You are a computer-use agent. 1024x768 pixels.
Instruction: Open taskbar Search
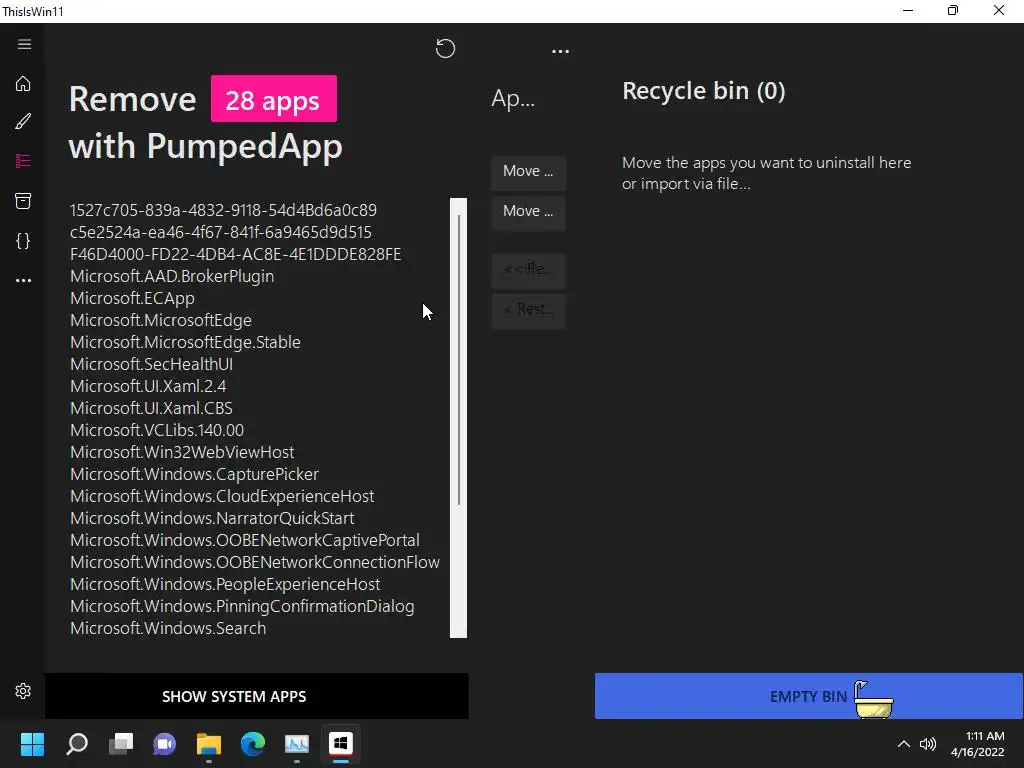[x=77, y=744]
